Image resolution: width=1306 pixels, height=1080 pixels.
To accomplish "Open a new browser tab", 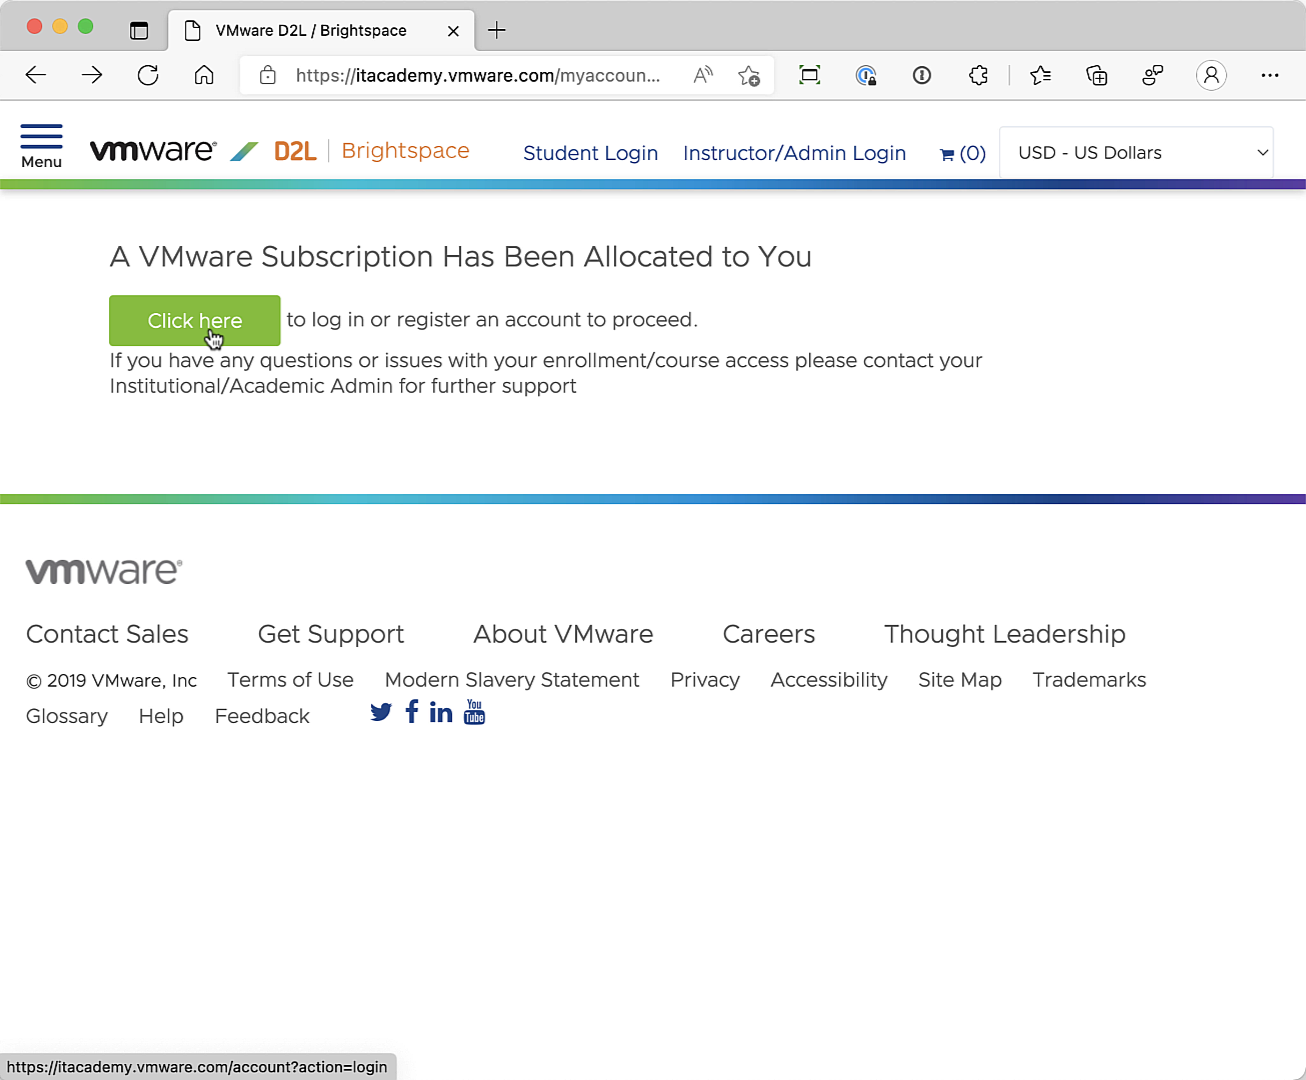I will [x=497, y=30].
